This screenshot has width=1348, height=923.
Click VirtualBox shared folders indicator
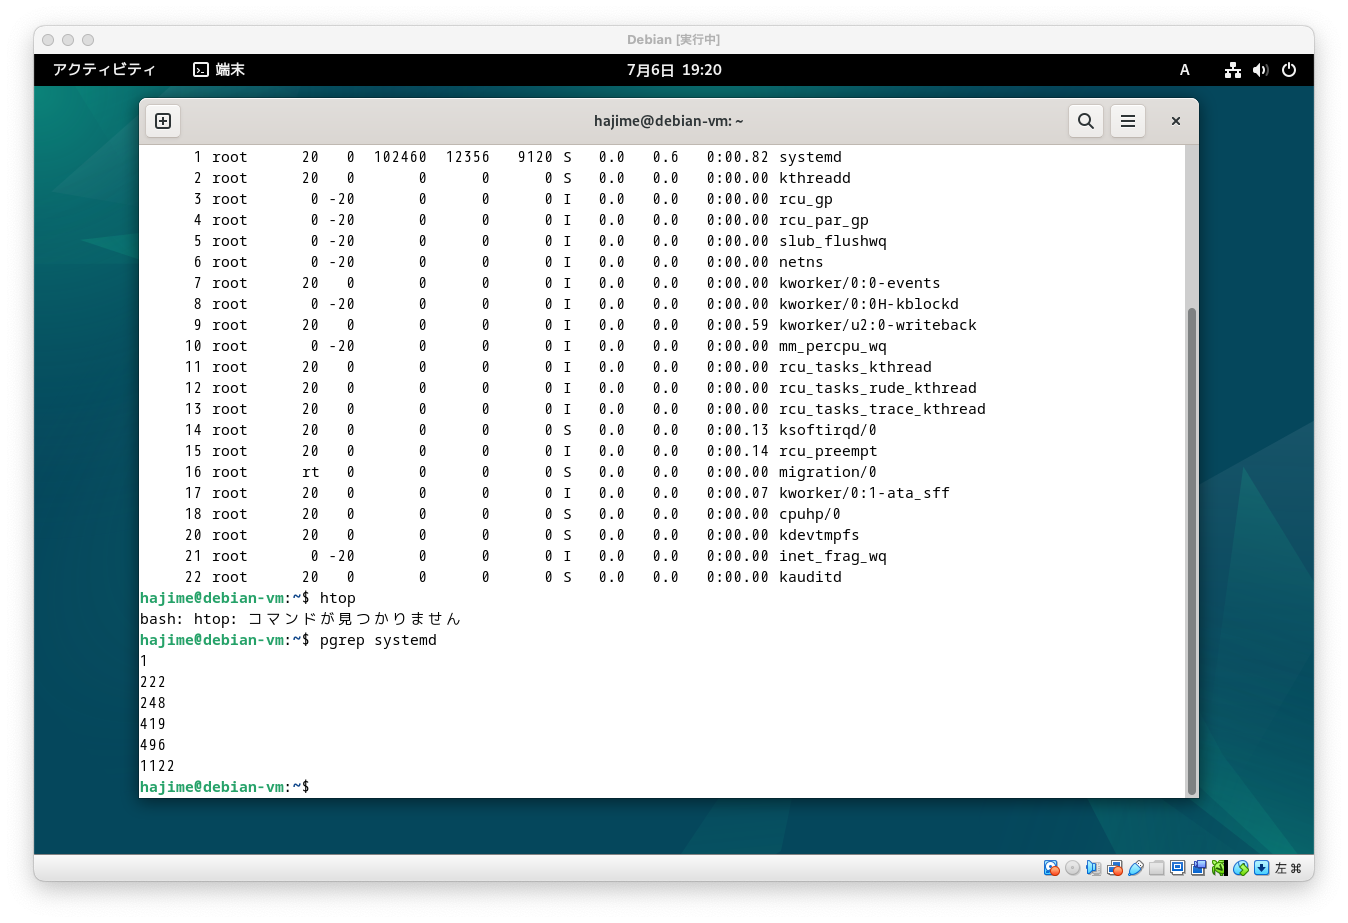tap(1157, 868)
